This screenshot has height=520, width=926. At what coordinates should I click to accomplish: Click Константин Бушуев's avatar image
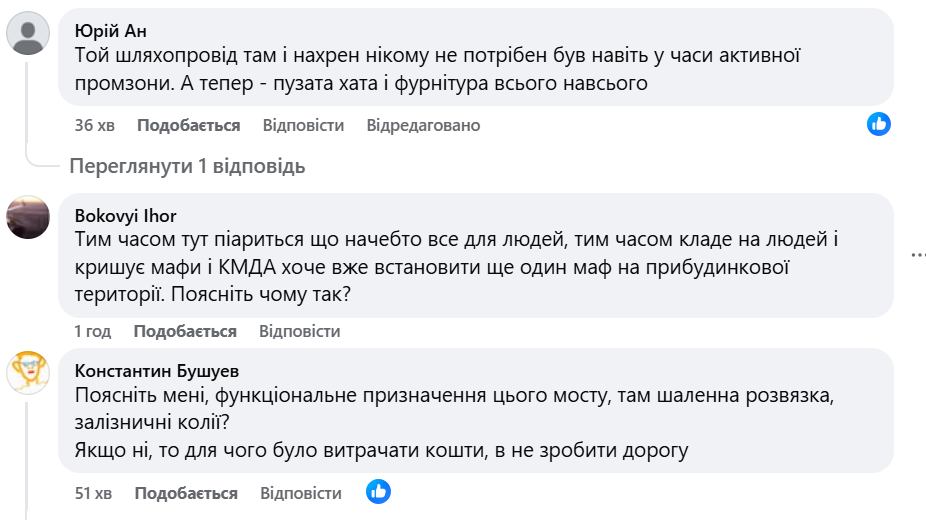point(28,372)
